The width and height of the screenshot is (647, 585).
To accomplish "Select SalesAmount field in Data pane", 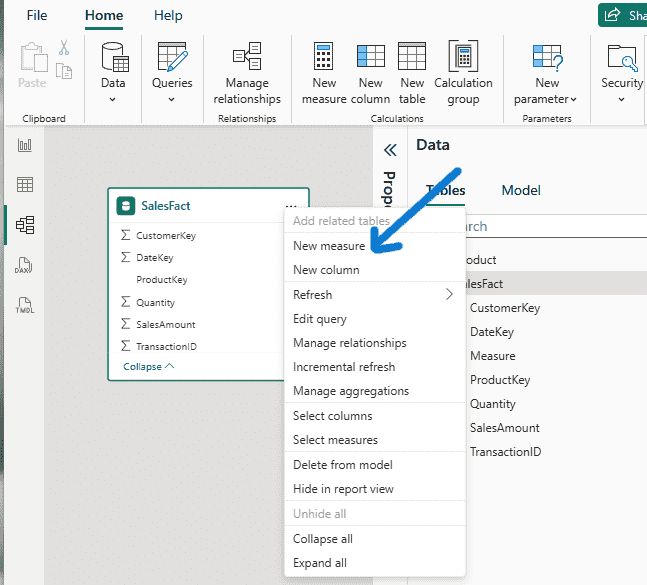I will pyautogui.click(x=504, y=428).
